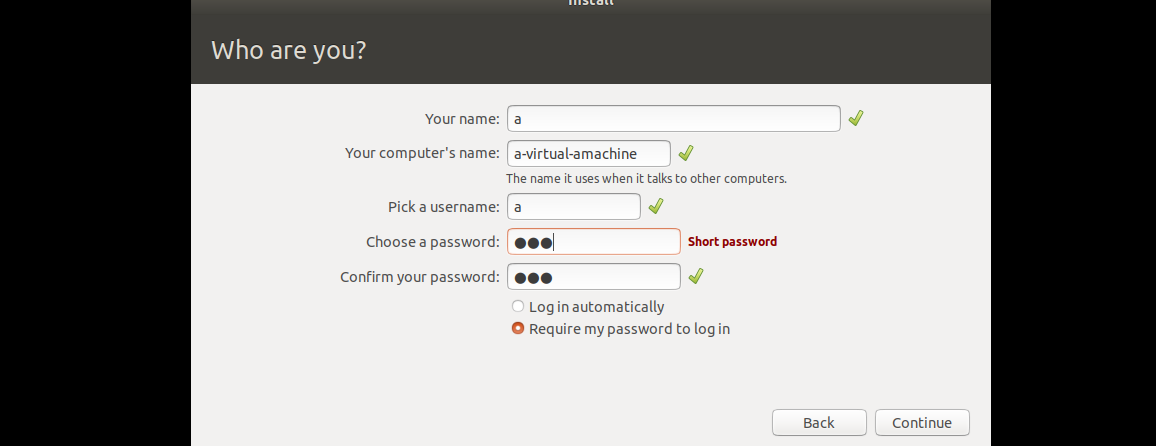The height and width of the screenshot is (446, 1156).
Task: Click the Who are you? heading
Action: (x=289, y=50)
